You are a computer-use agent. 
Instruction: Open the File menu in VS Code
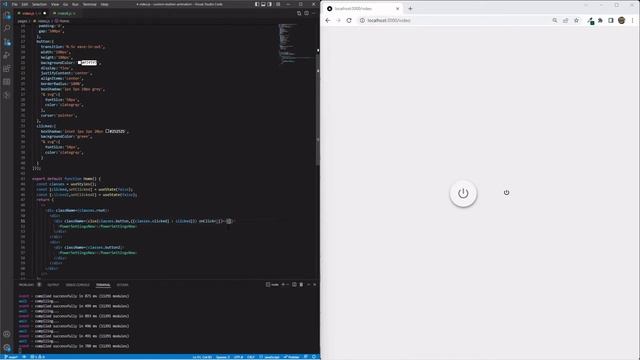tap(15, 4)
